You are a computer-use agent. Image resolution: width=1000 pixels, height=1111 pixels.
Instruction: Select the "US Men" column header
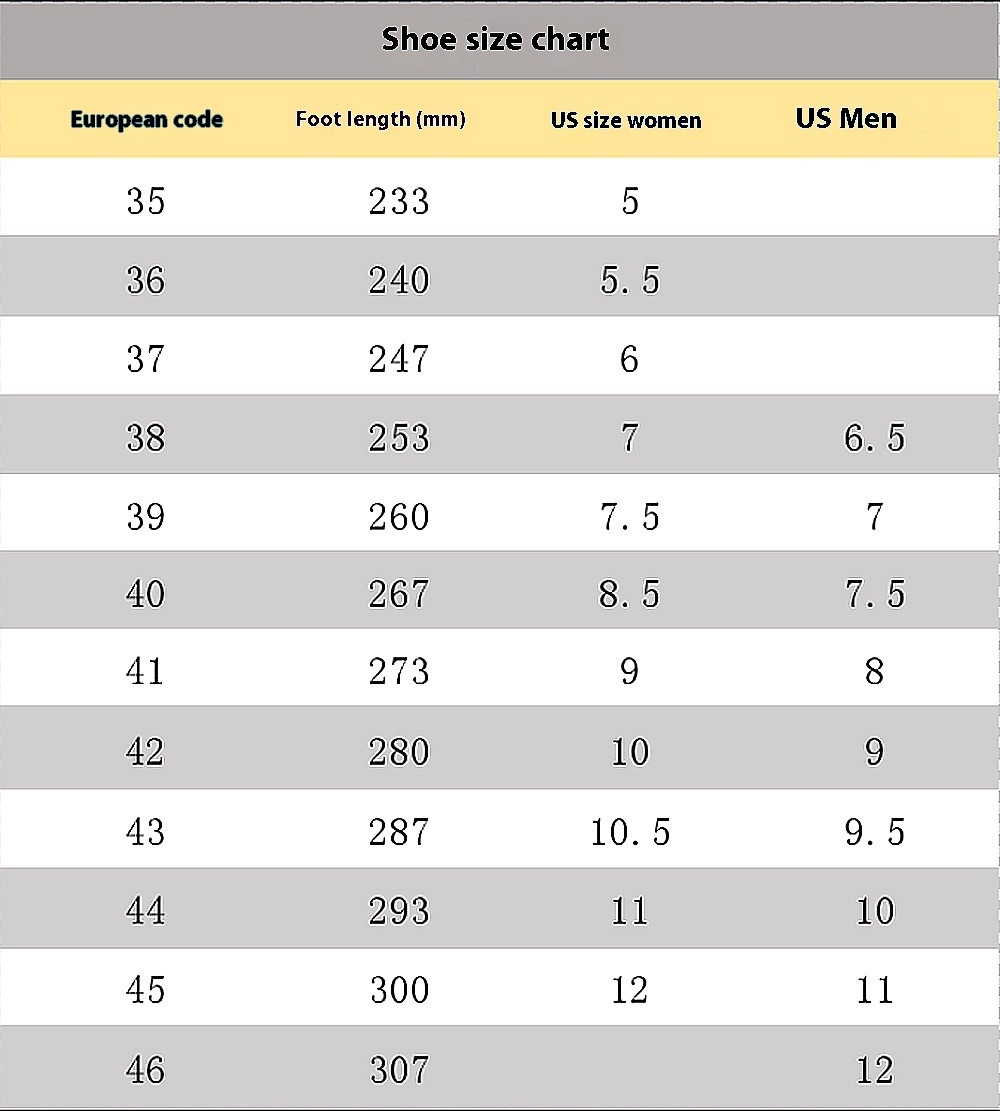846,119
